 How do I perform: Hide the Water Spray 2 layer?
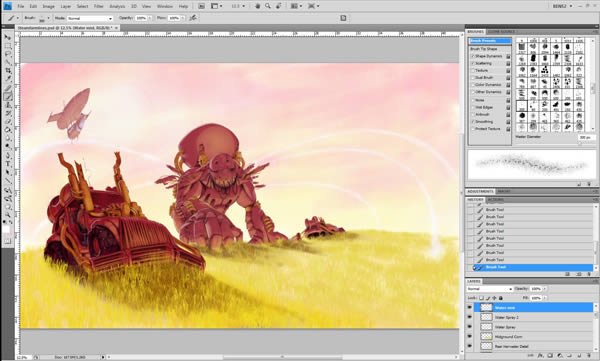pos(470,317)
